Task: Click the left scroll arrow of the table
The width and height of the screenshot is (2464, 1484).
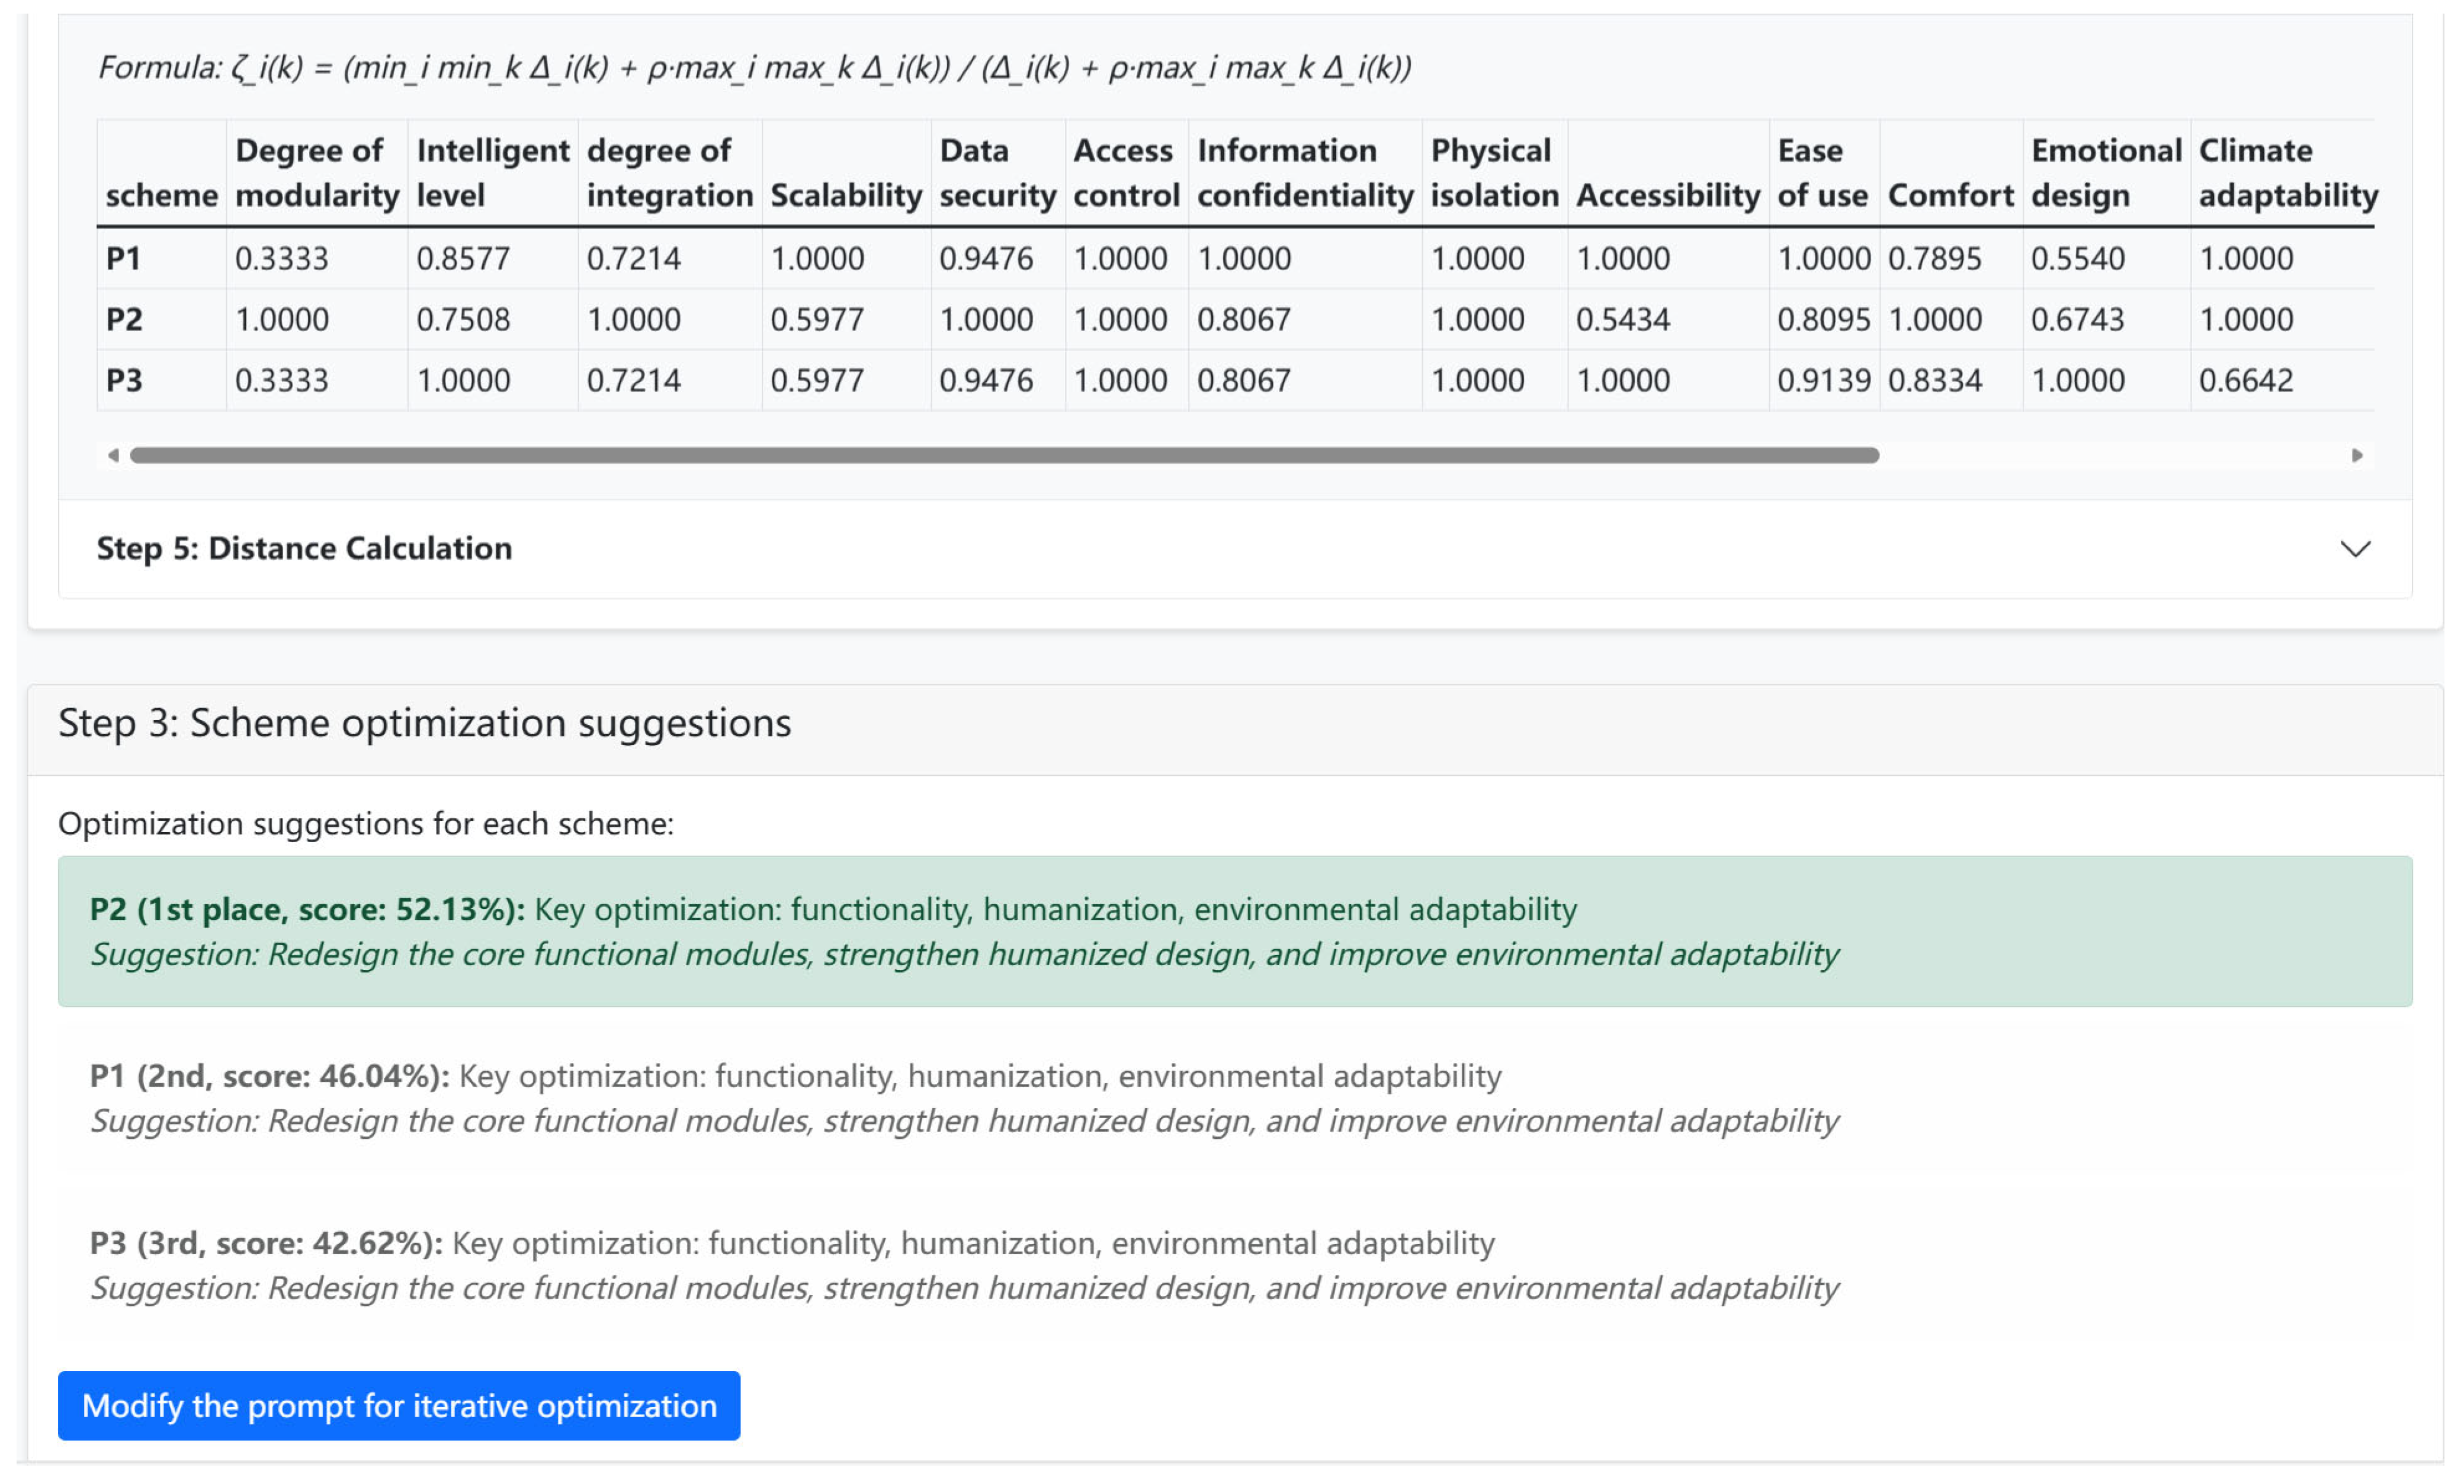Action: click(113, 456)
